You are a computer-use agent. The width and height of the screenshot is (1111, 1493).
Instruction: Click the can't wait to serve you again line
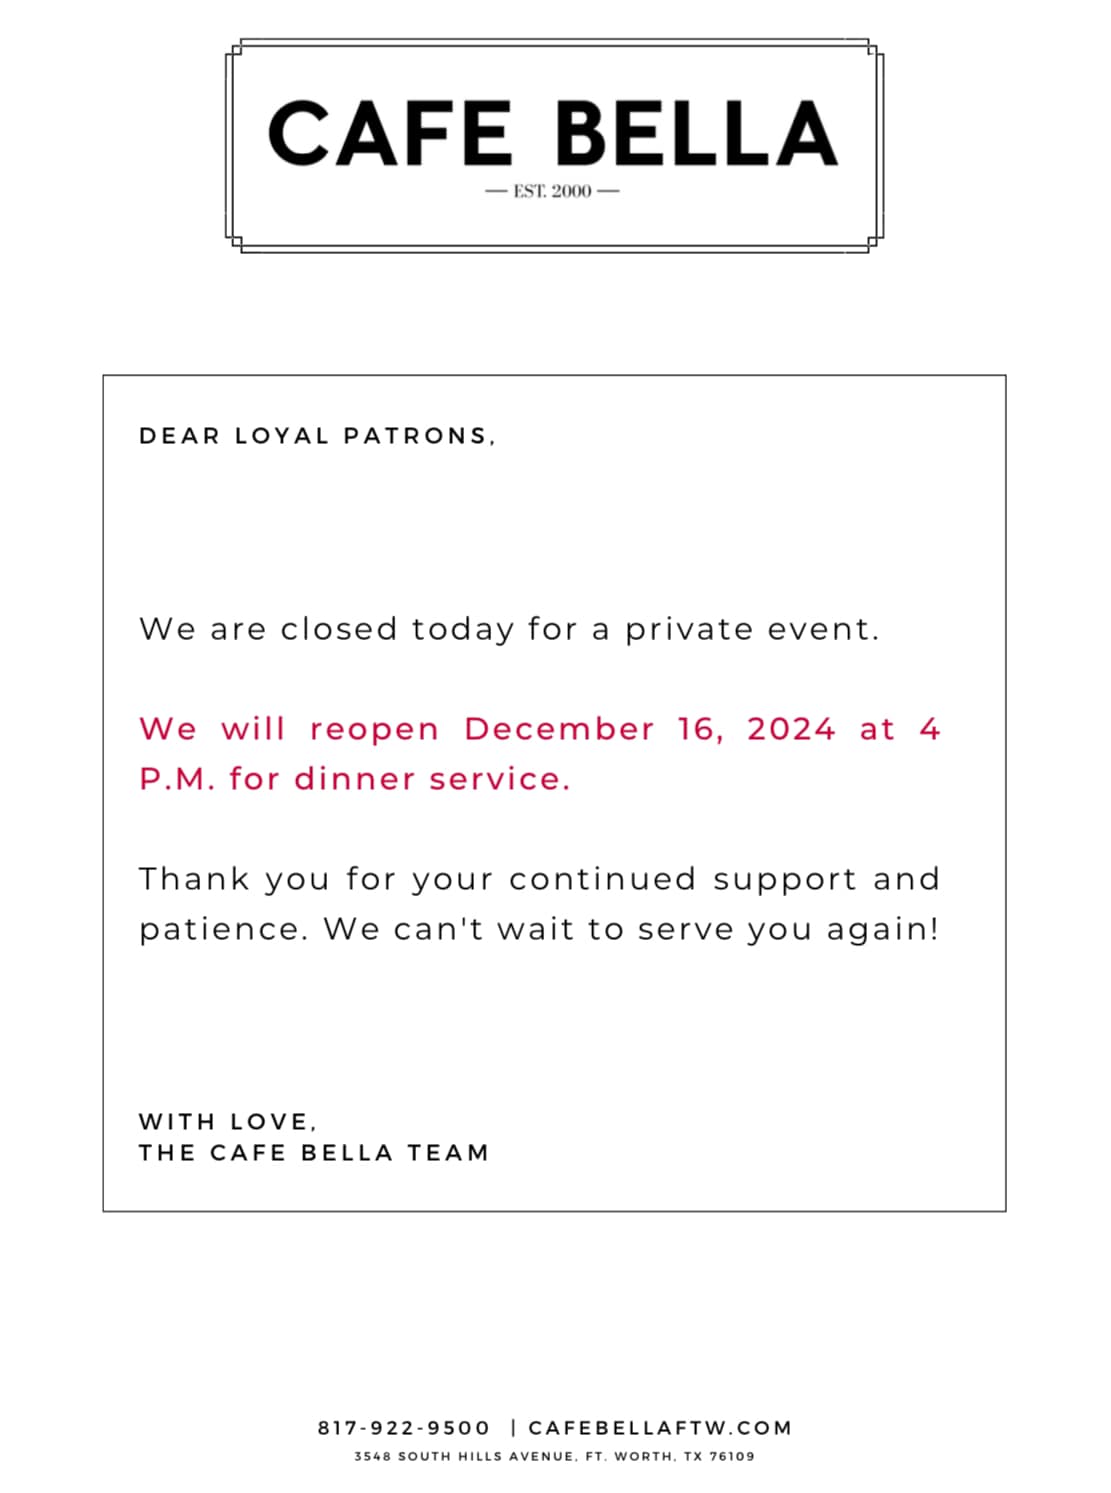540,929
